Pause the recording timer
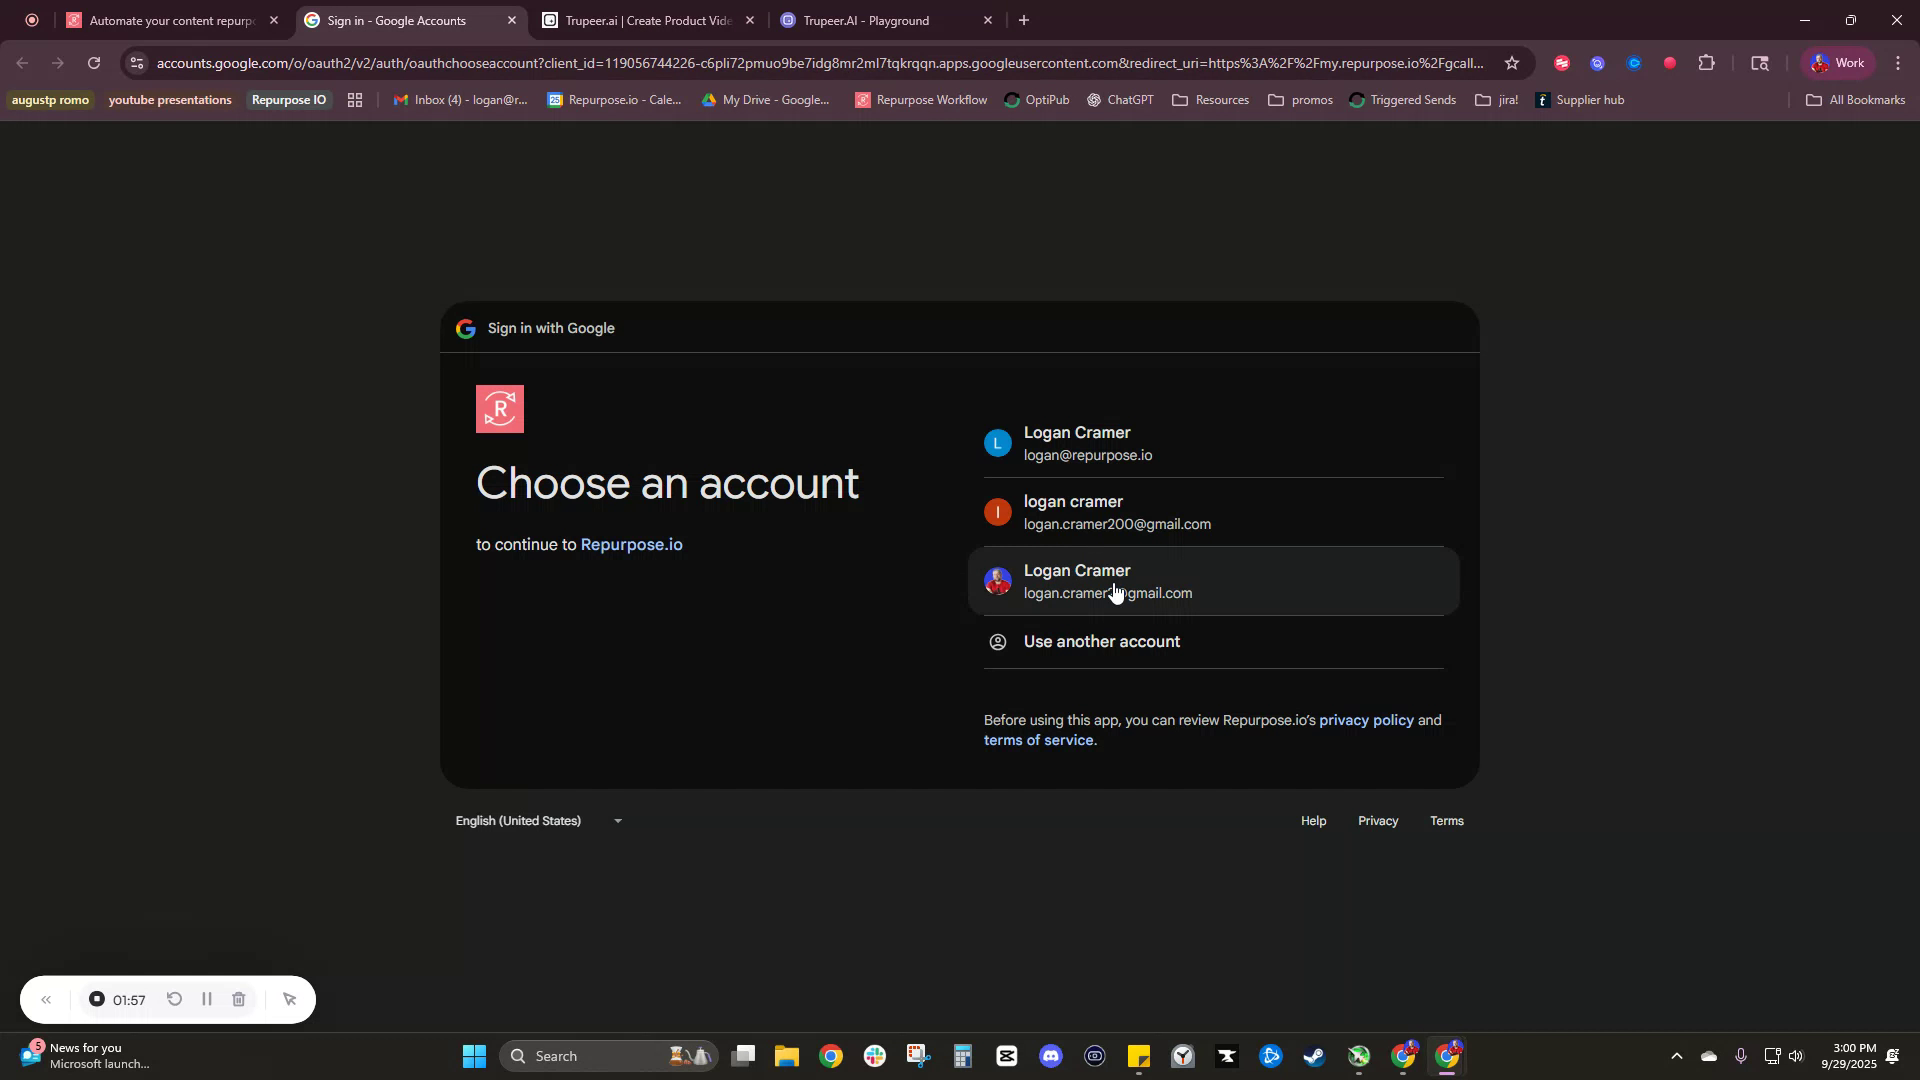Viewport: 1920px width, 1080px height. [x=206, y=999]
